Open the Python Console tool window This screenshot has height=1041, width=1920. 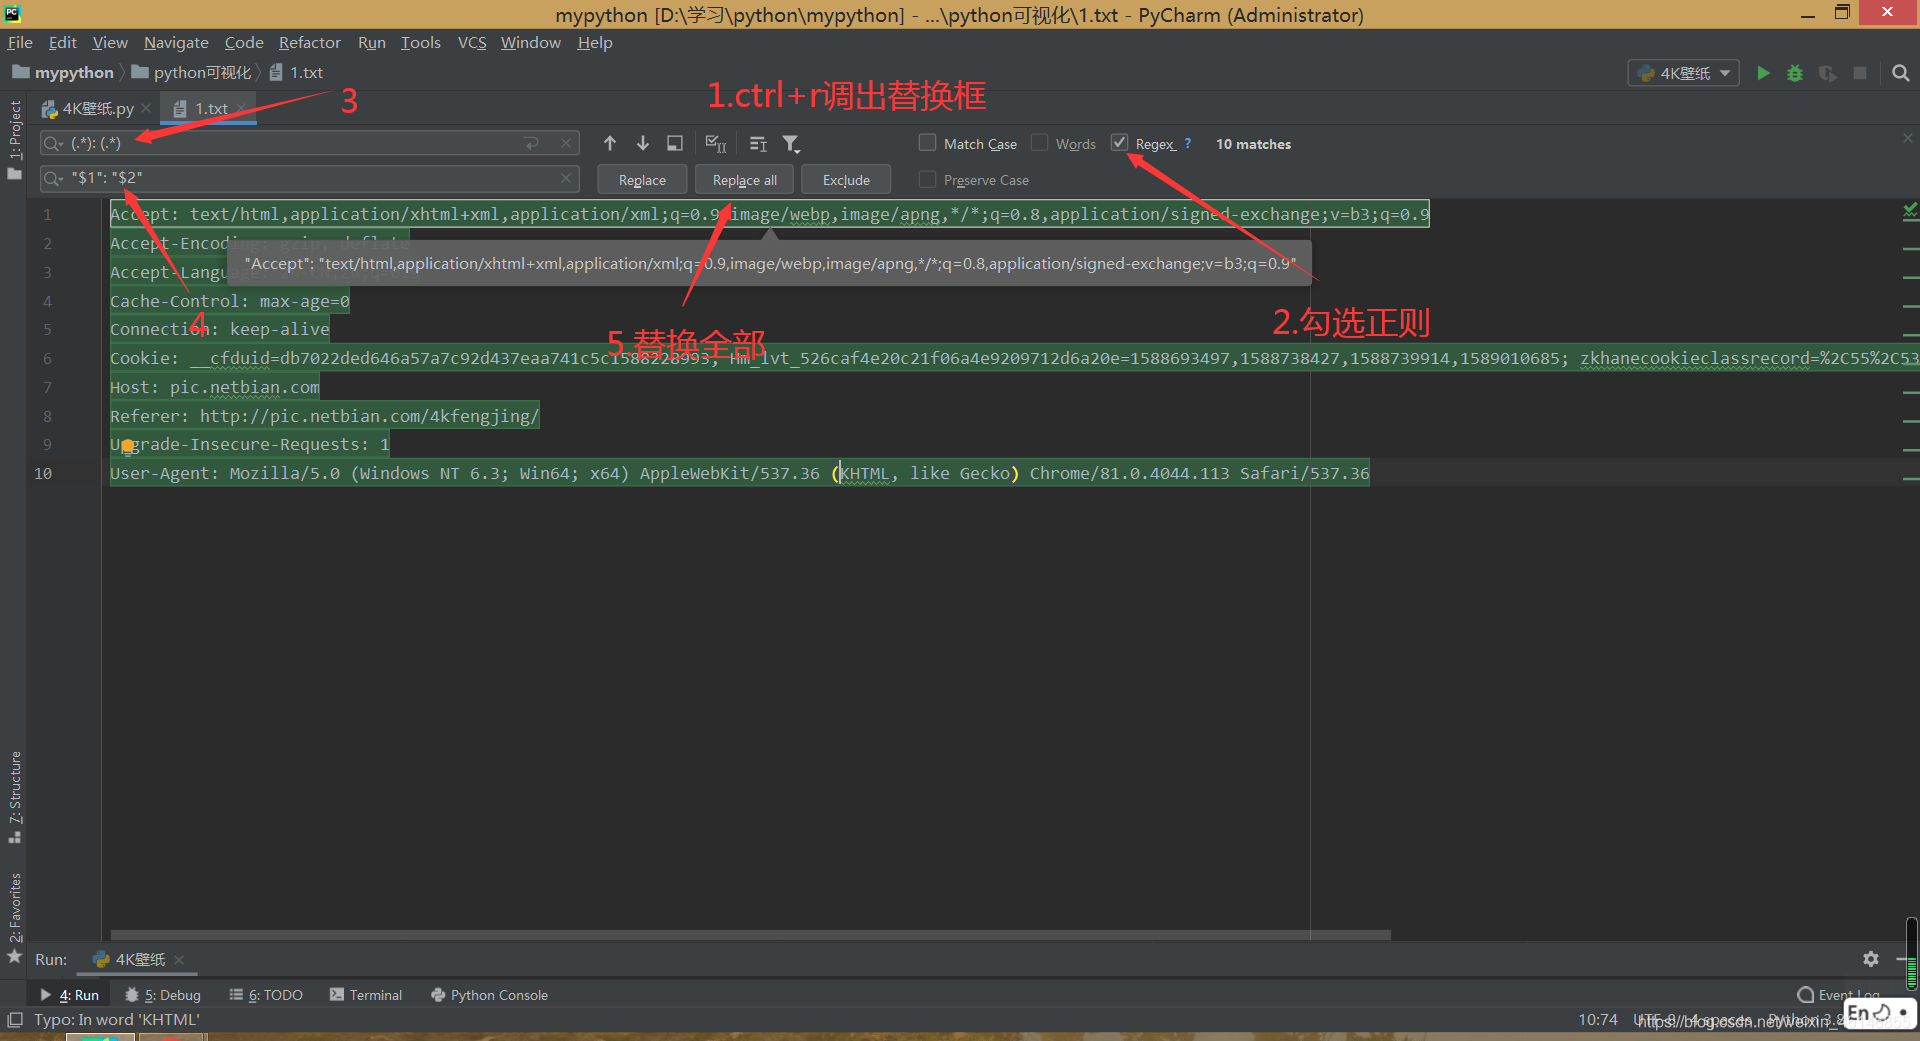point(490,995)
